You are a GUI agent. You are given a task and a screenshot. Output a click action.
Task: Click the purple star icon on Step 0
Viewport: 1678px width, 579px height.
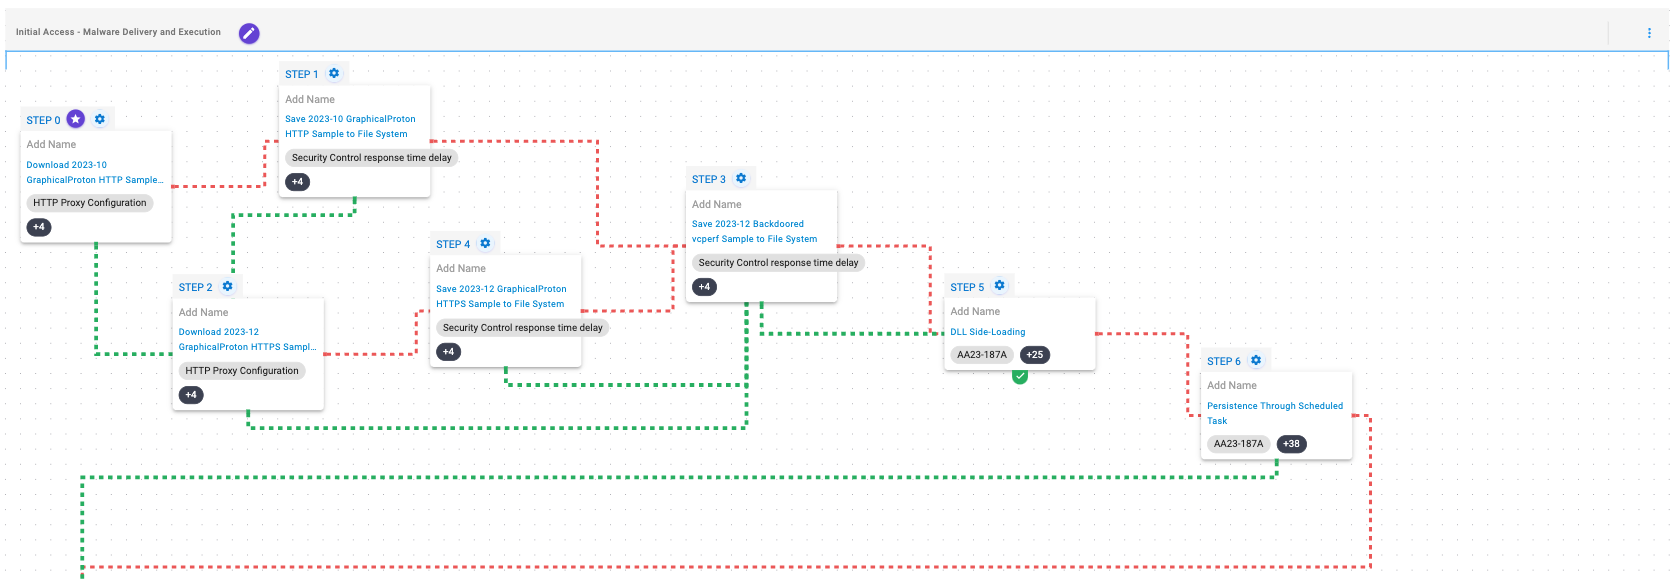pyautogui.click(x=76, y=119)
